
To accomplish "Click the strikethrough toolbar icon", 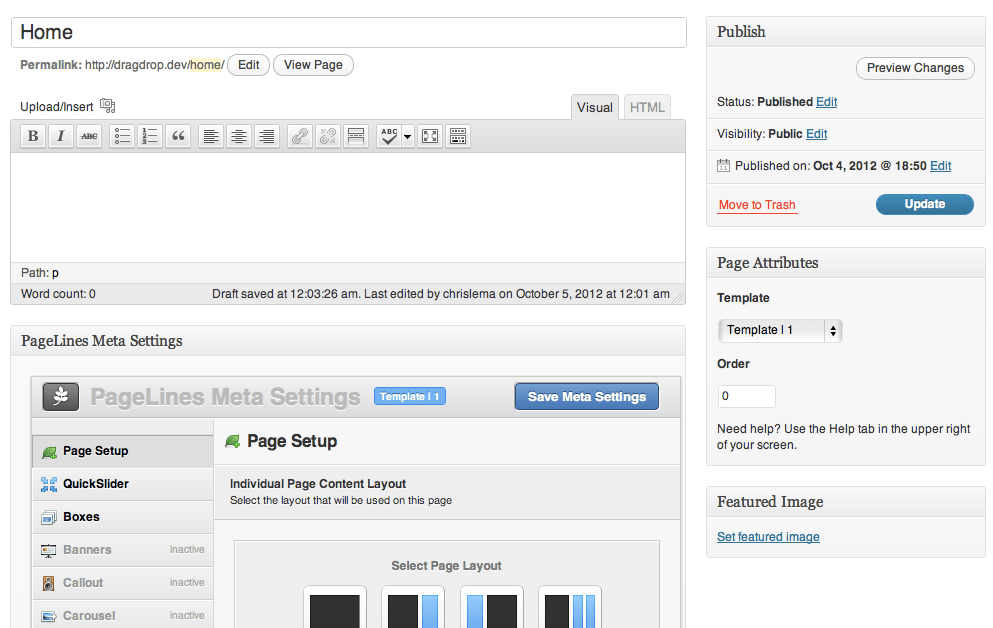I will click(89, 137).
